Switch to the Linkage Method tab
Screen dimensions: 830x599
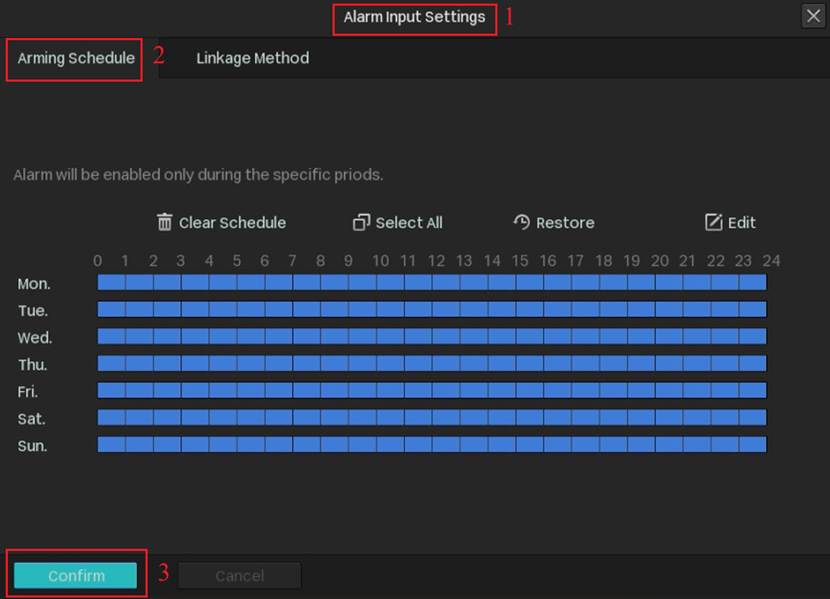pyautogui.click(x=252, y=58)
